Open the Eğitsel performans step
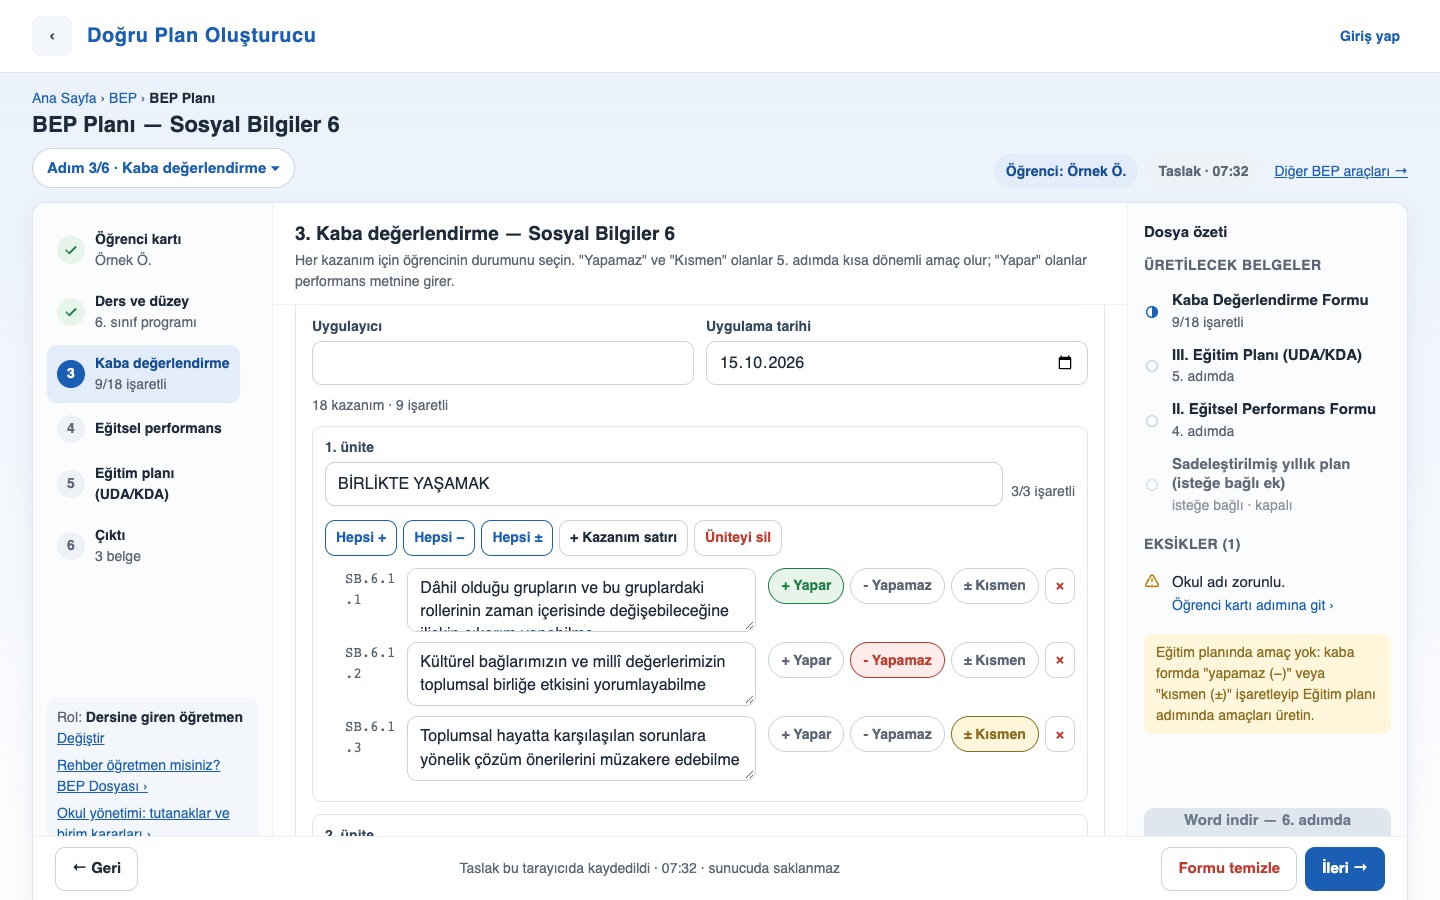 click(143, 429)
